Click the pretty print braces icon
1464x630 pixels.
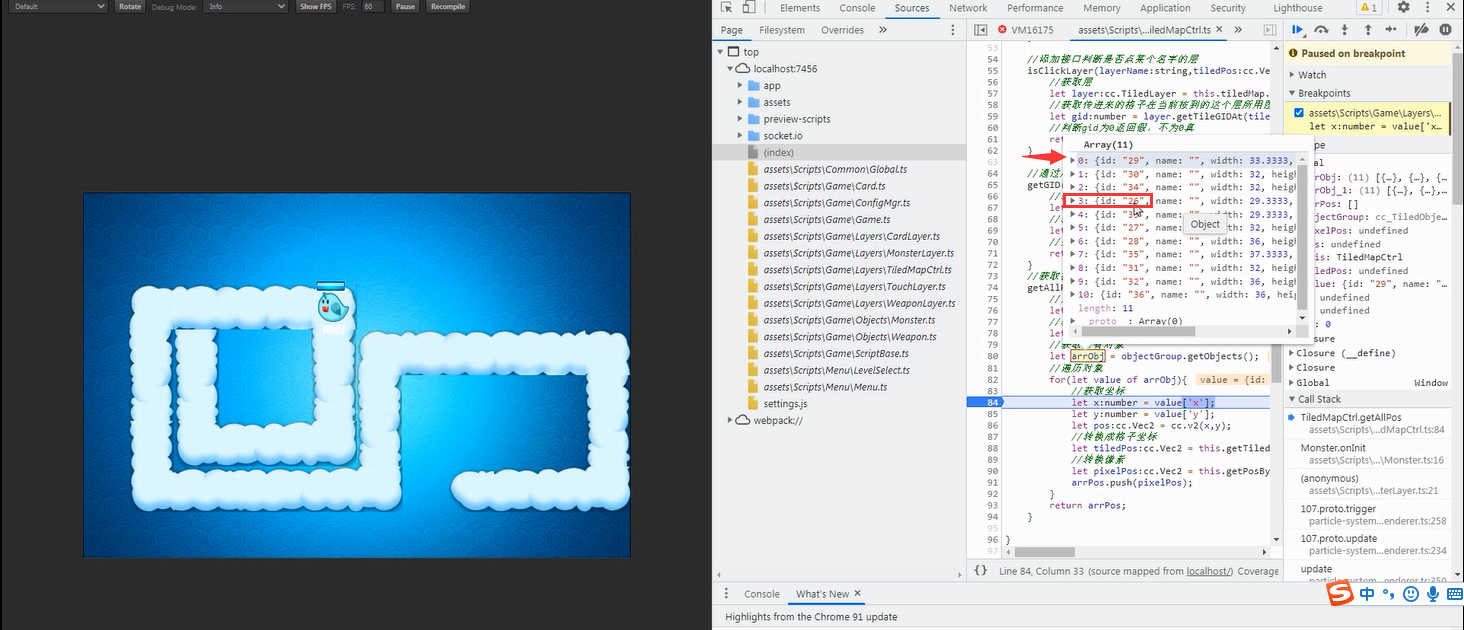click(981, 570)
